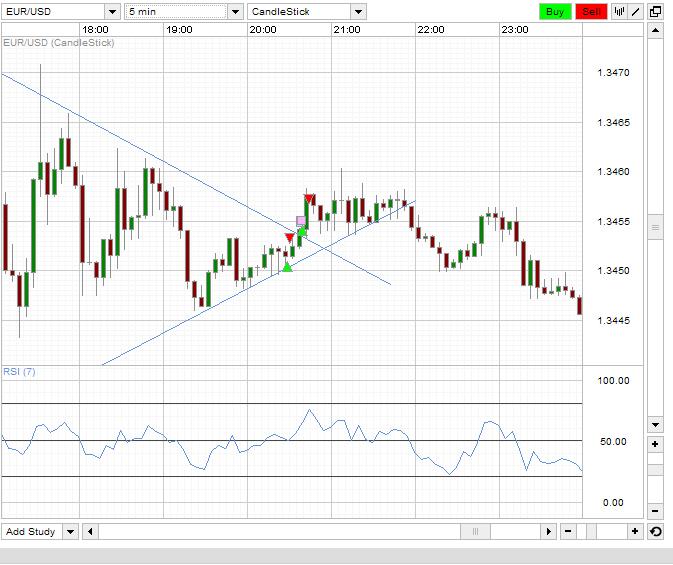Click the 0.00 RSI axis label
The width and height of the screenshot is (673, 565).
[613, 503]
